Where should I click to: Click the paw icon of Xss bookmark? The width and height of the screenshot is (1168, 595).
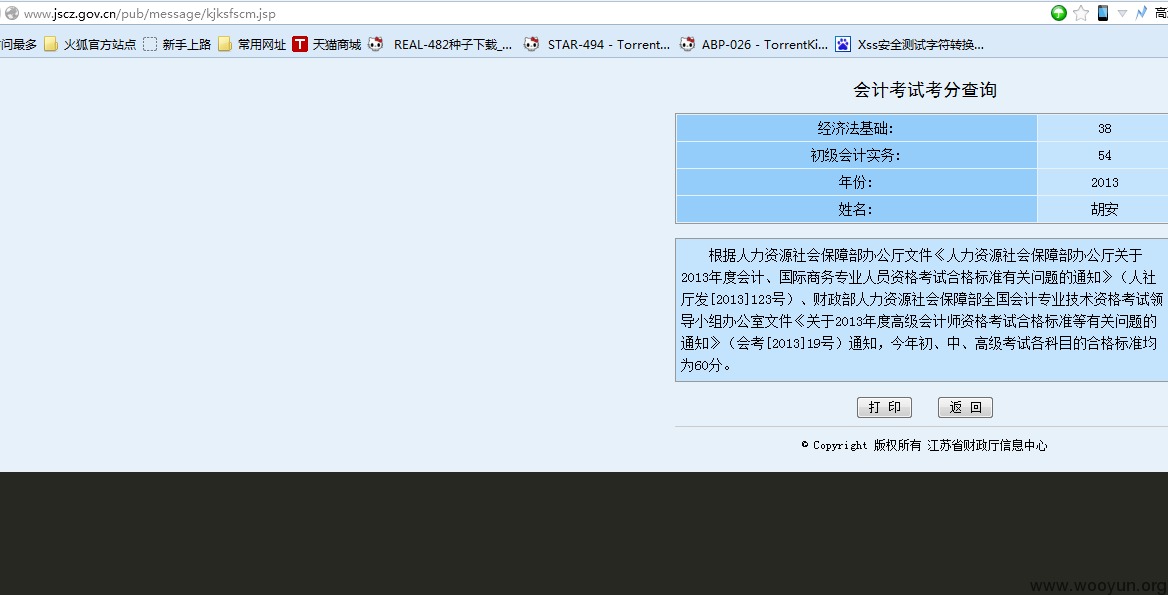(x=842, y=45)
